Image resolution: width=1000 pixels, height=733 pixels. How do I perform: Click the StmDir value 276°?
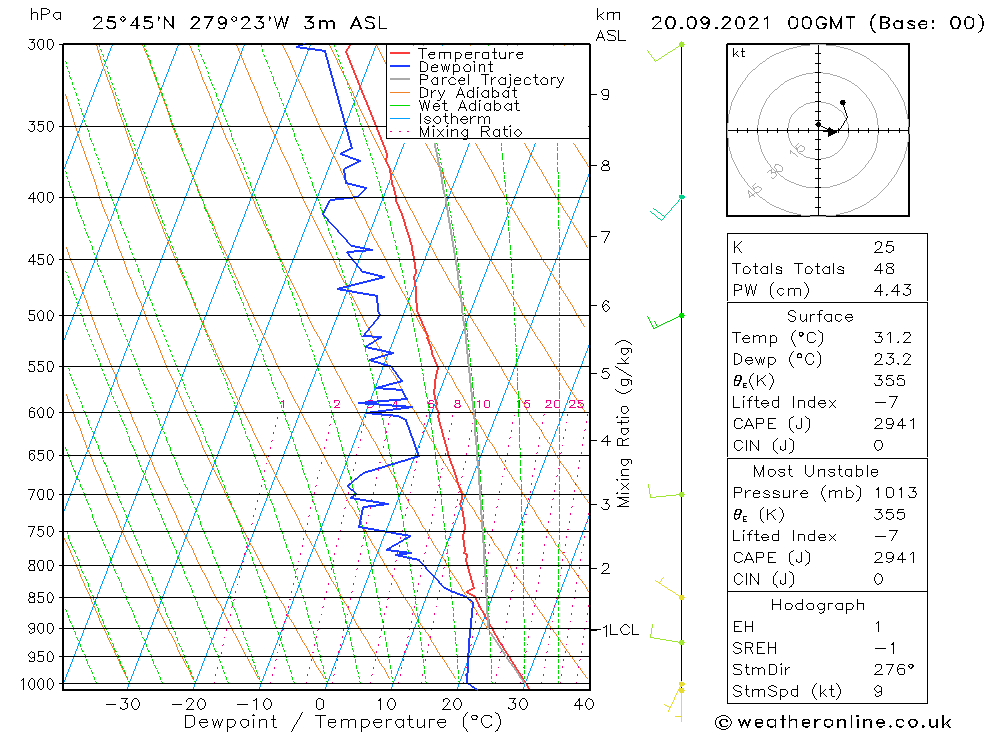click(x=894, y=670)
